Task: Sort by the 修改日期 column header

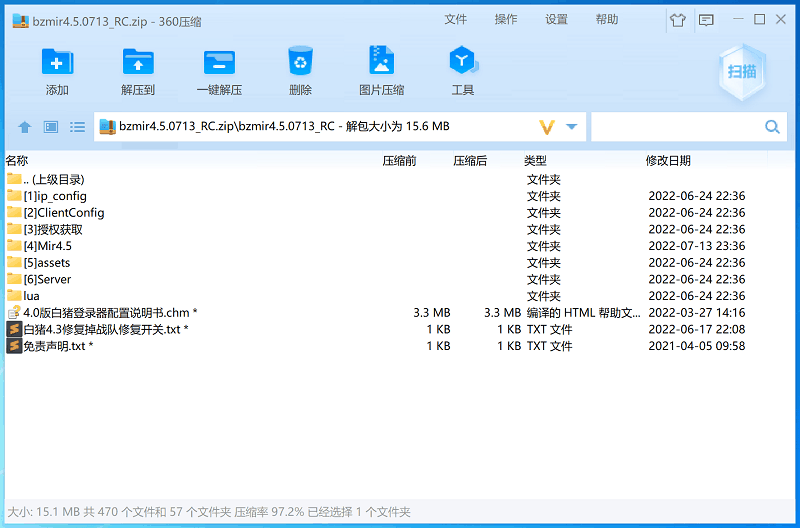Action: click(x=668, y=161)
